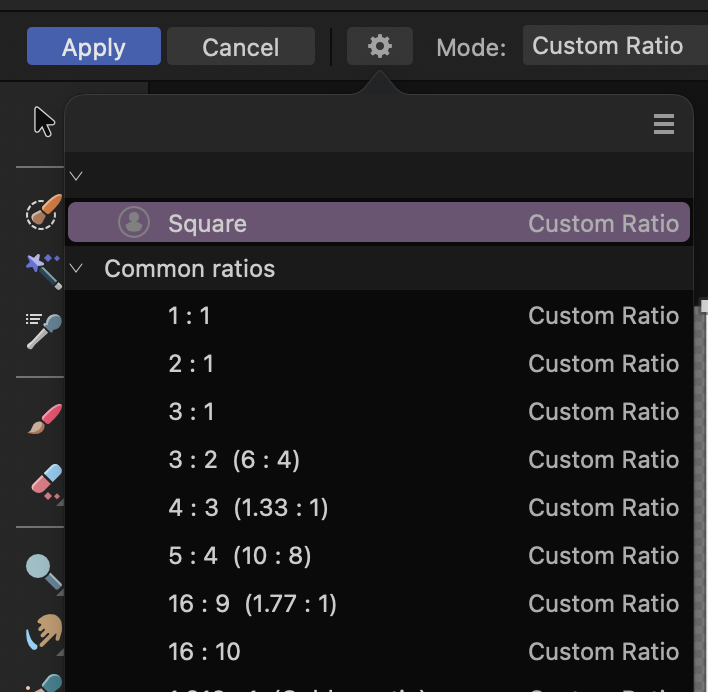Open the presets panel hamburger menu
Image resolution: width=708 pixels, height=692 pixels.
(x=664, y=124)
